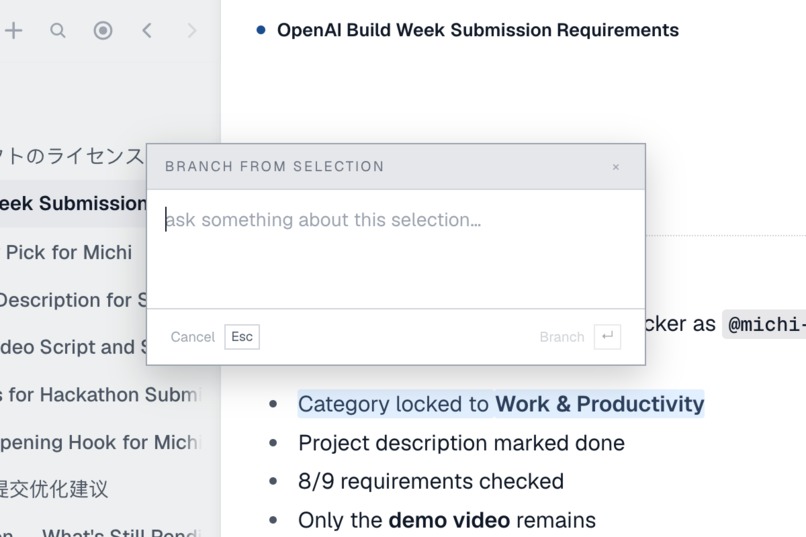Image resolution: width=806 pixels, height=537 pixels.
Task: Click '8/9 requirements checked' bullet
Action: point(431,482)
